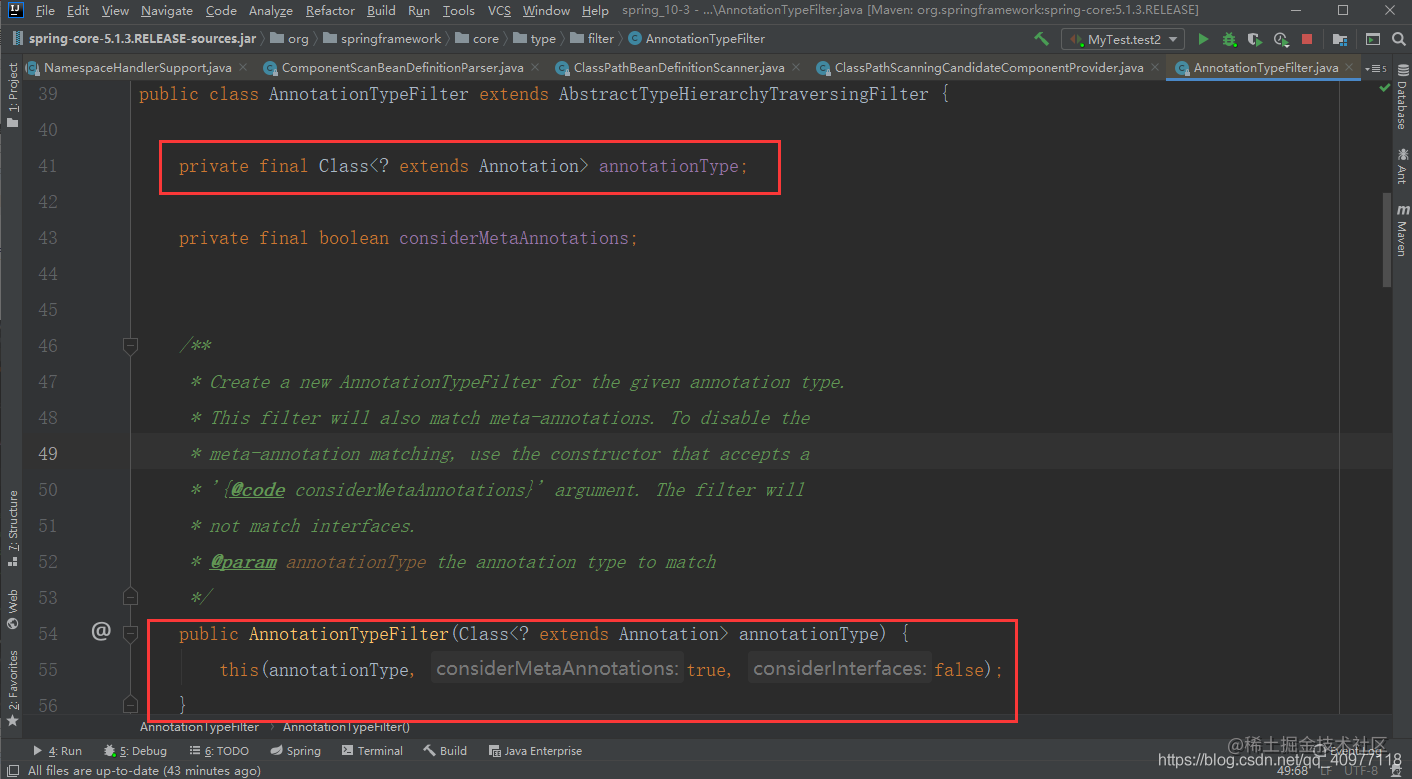This screenshot has height=779, width=1412.
Task: Switch to ClassPathScanningCandidateComponentProvider.java tab
Action: pos(989,68)
